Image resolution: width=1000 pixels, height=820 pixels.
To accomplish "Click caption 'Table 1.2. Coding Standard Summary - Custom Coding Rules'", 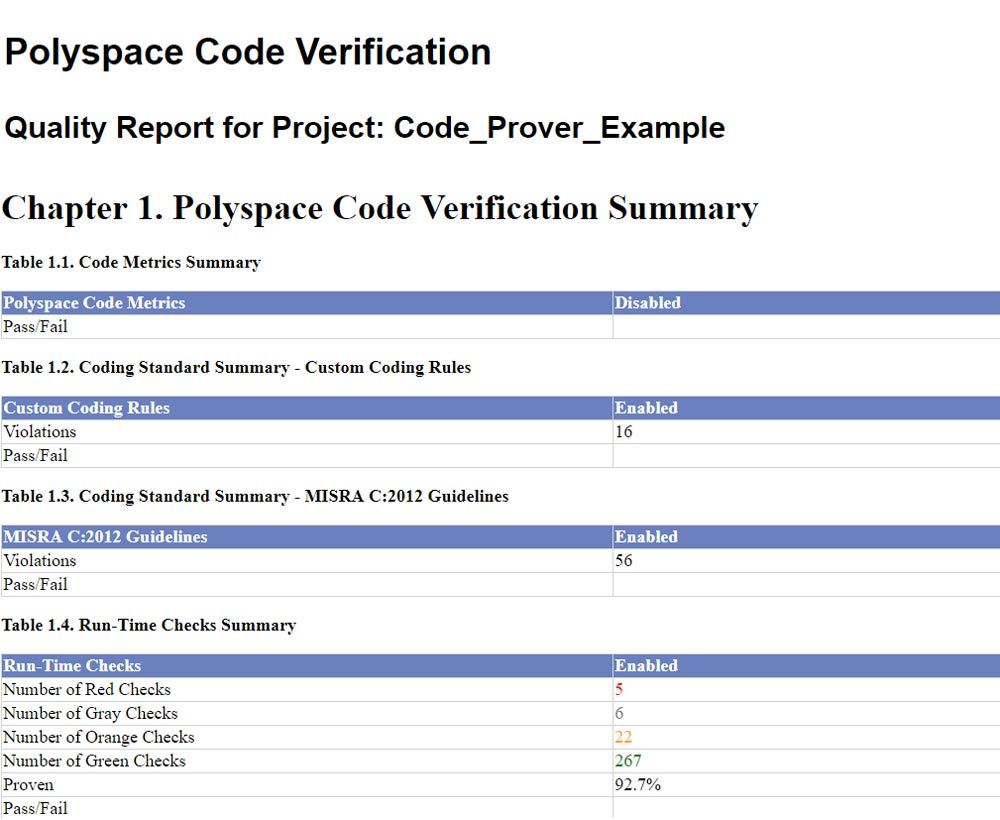I will point(237,367).
